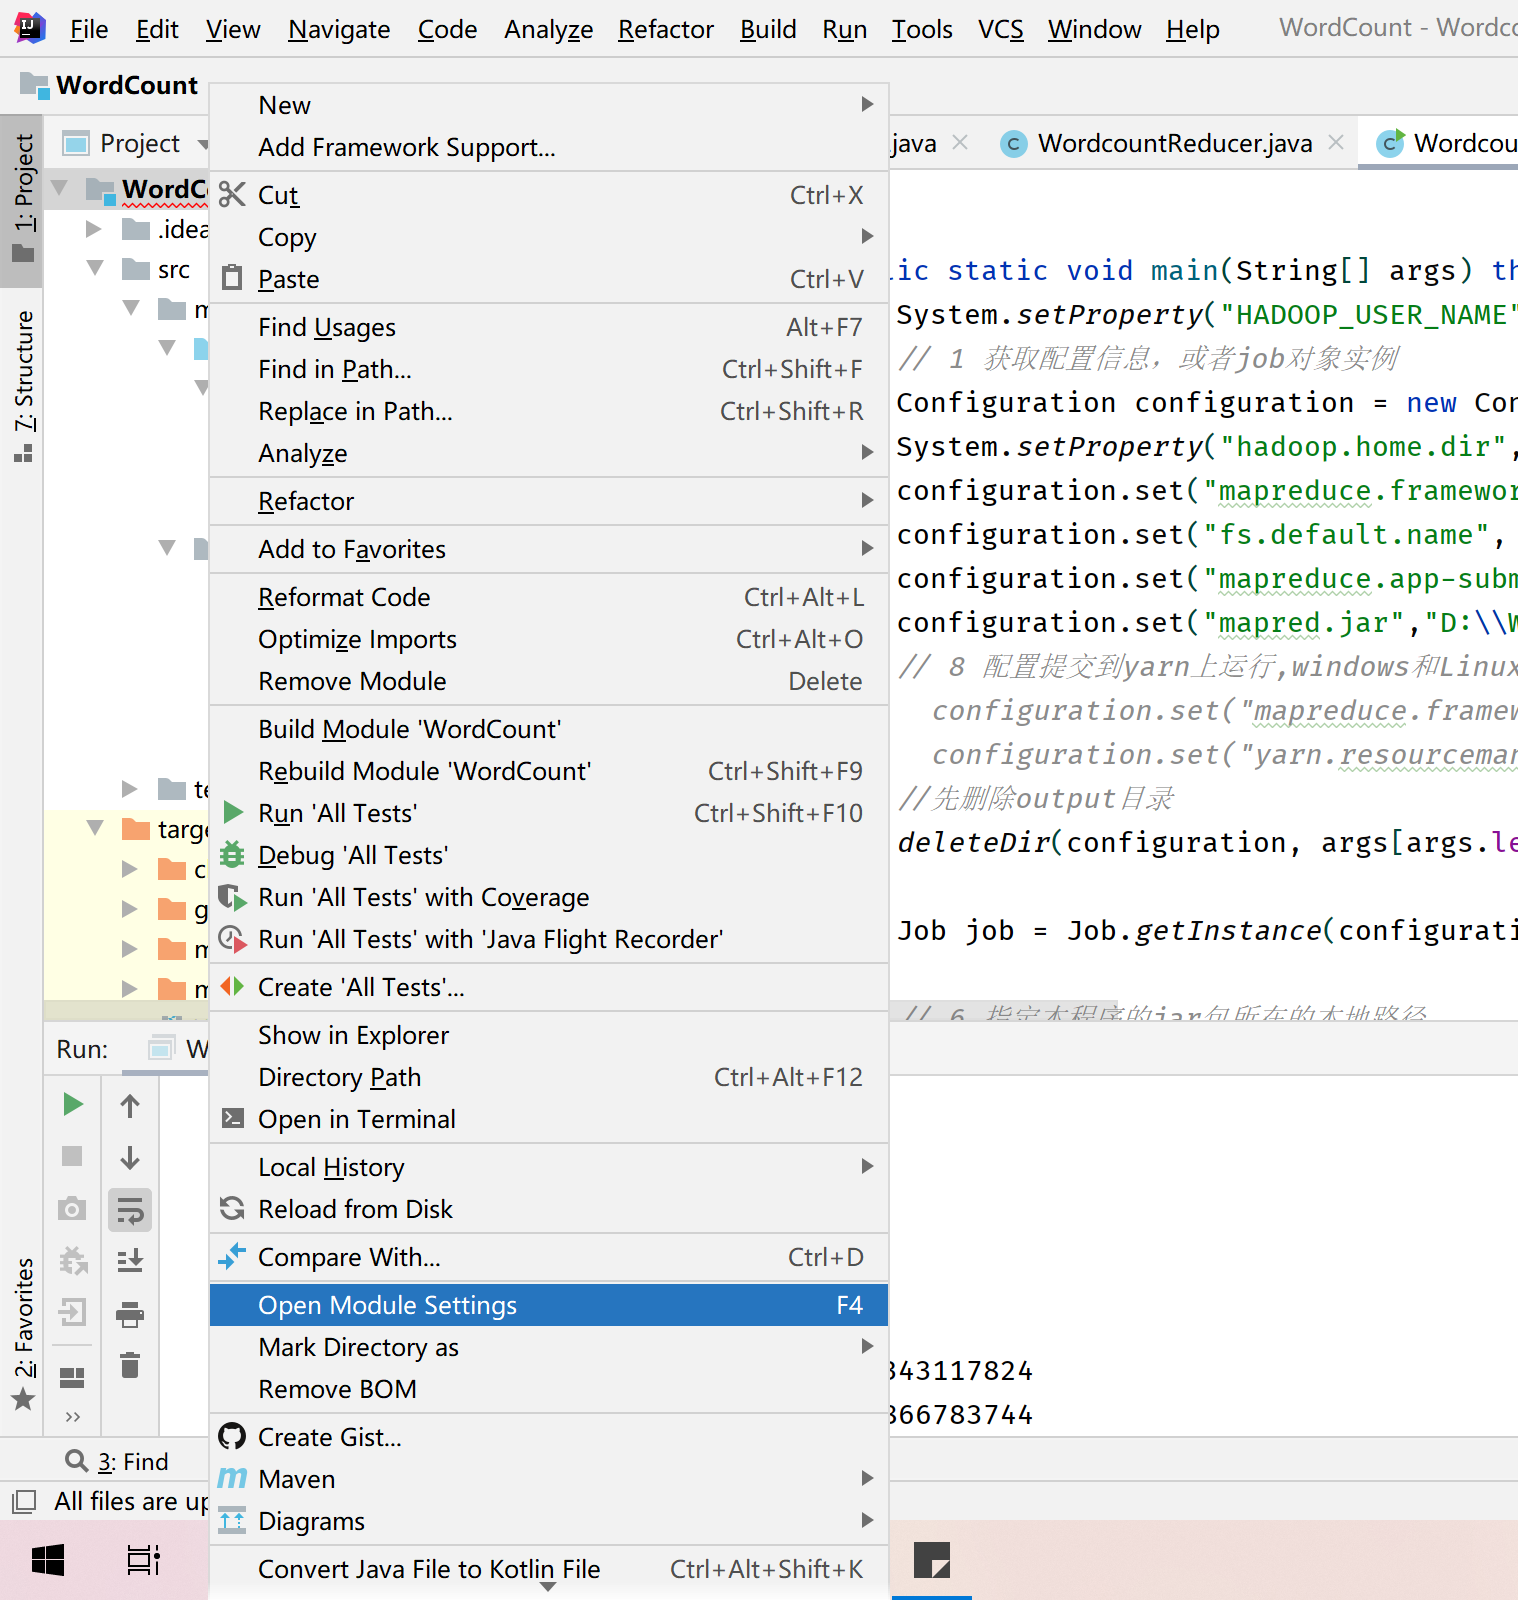
Task: Click the Paste clipboard icon
Action: pos(232,278)
